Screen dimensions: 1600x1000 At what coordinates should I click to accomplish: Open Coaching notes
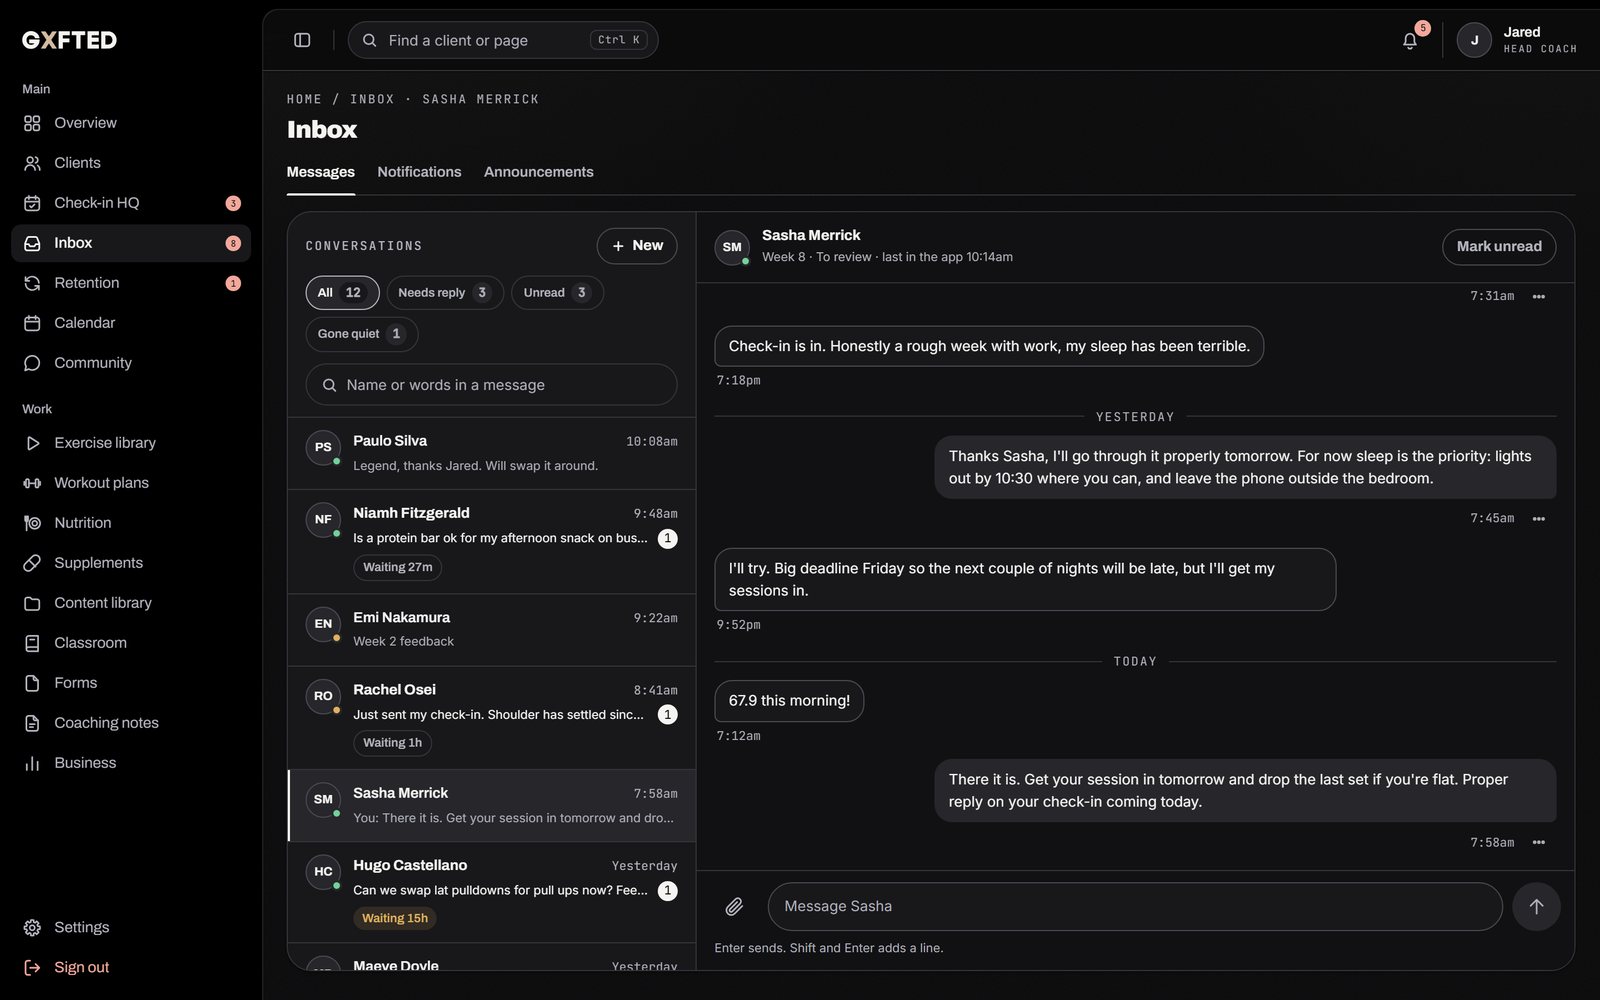click(x=131, y=723)
